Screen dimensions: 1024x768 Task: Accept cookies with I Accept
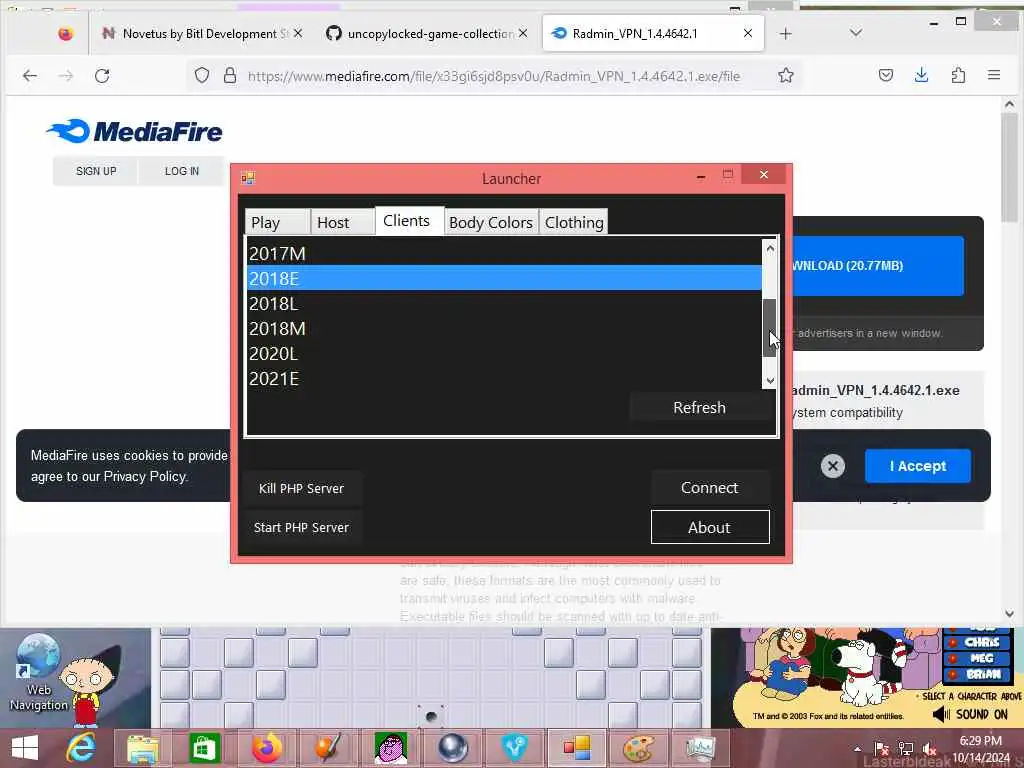(918, 466)
